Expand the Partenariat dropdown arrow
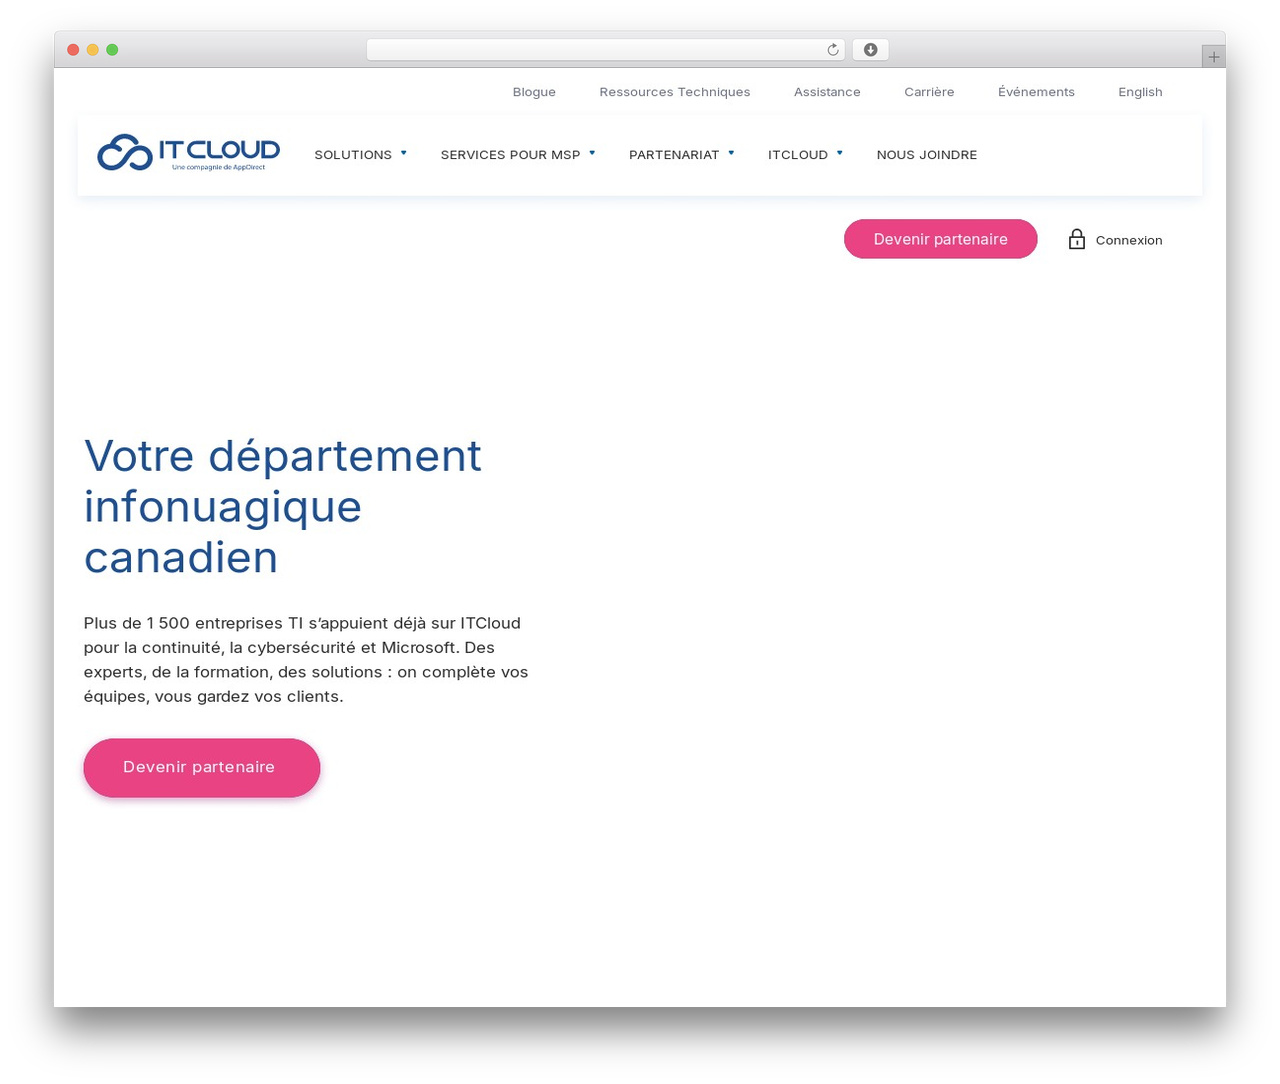Viewport: 1280px width, 1084px height. pyautogui.click(x=731, y=153)
